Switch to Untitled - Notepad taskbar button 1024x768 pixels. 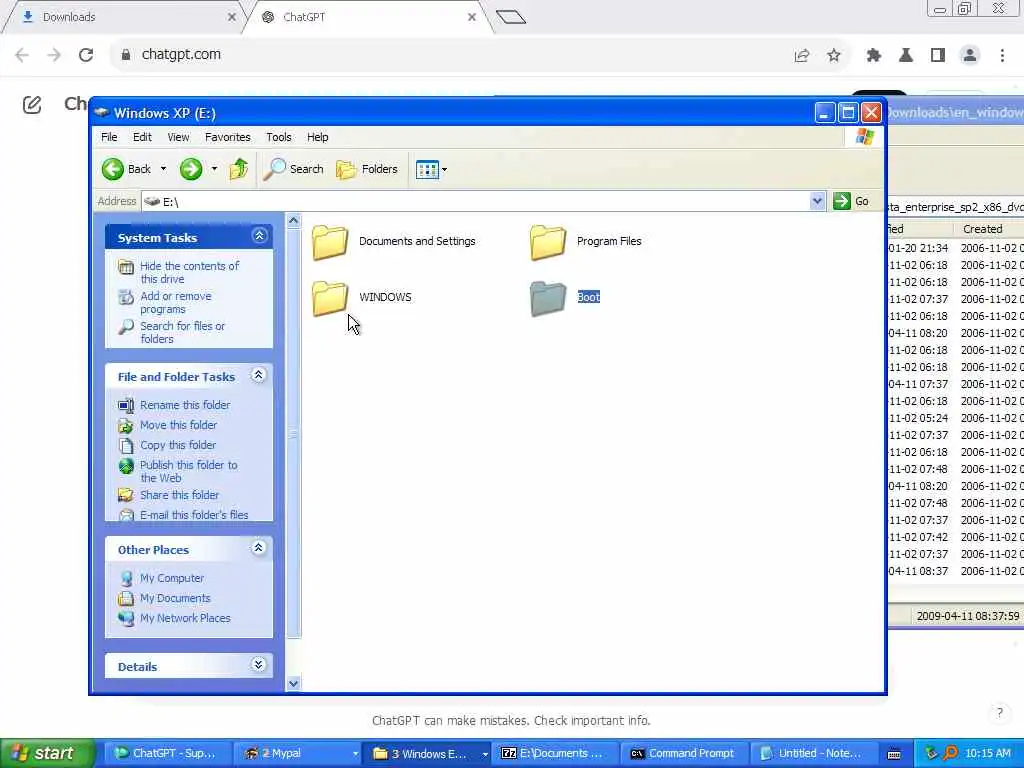tap(812, 754)
